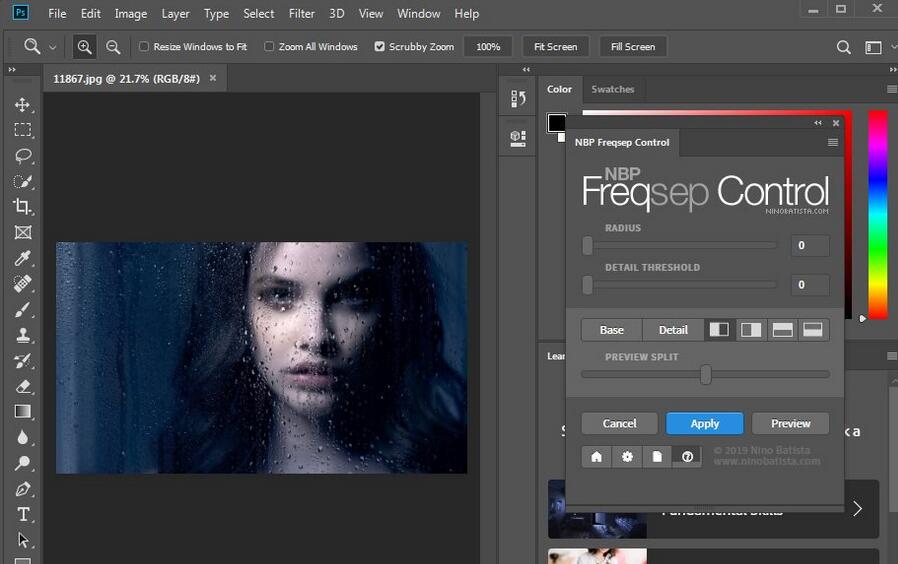Enable Zoom All Windows checkbox

point(269,47)
